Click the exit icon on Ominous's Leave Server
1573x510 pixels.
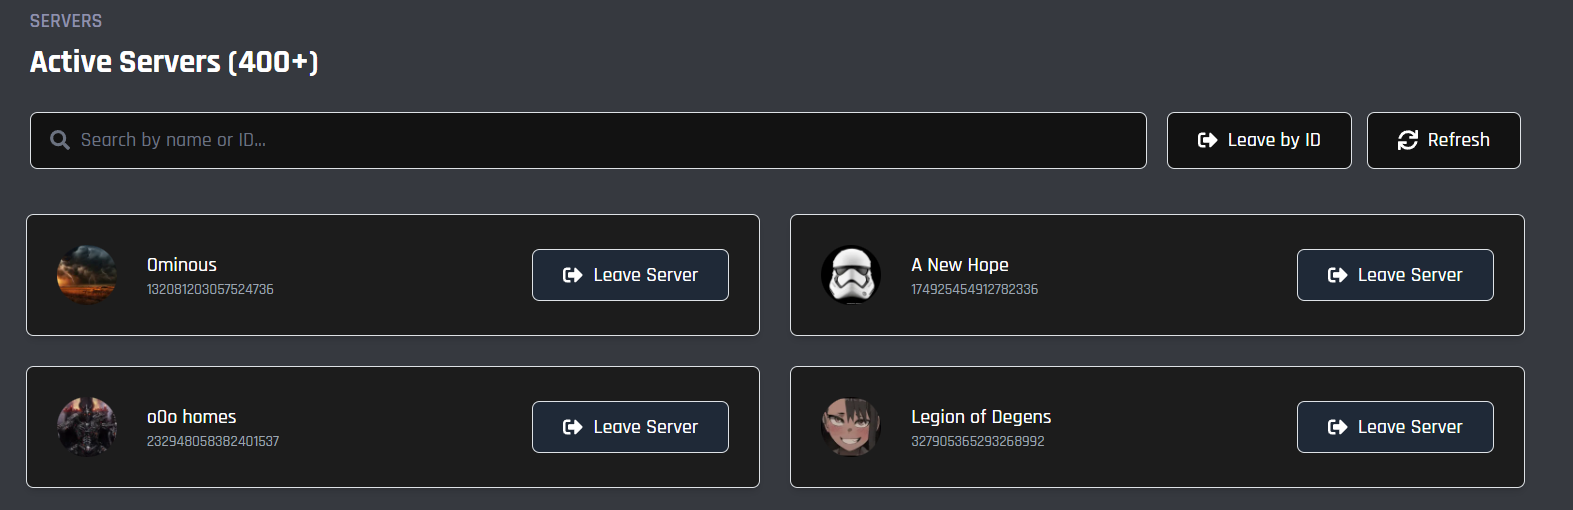pos(573,275)
